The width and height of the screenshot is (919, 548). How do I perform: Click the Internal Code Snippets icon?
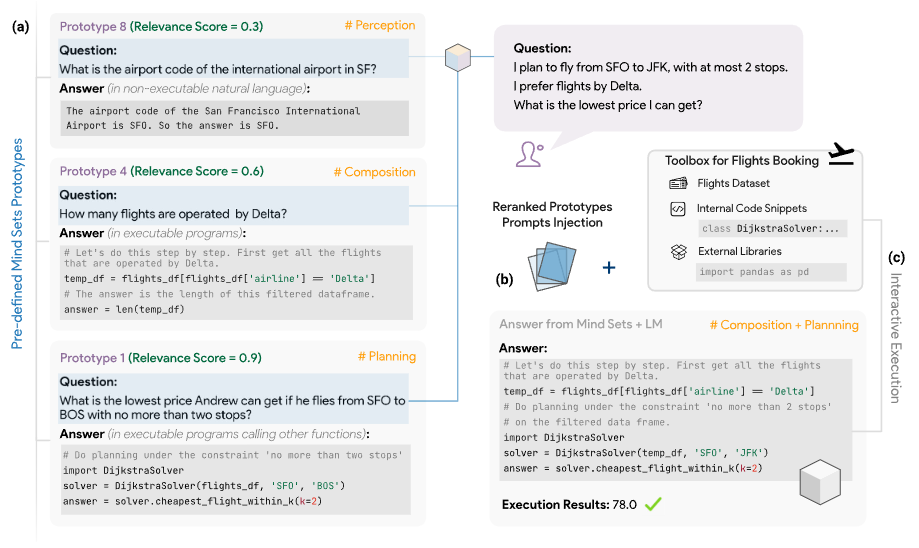(678, 209)
